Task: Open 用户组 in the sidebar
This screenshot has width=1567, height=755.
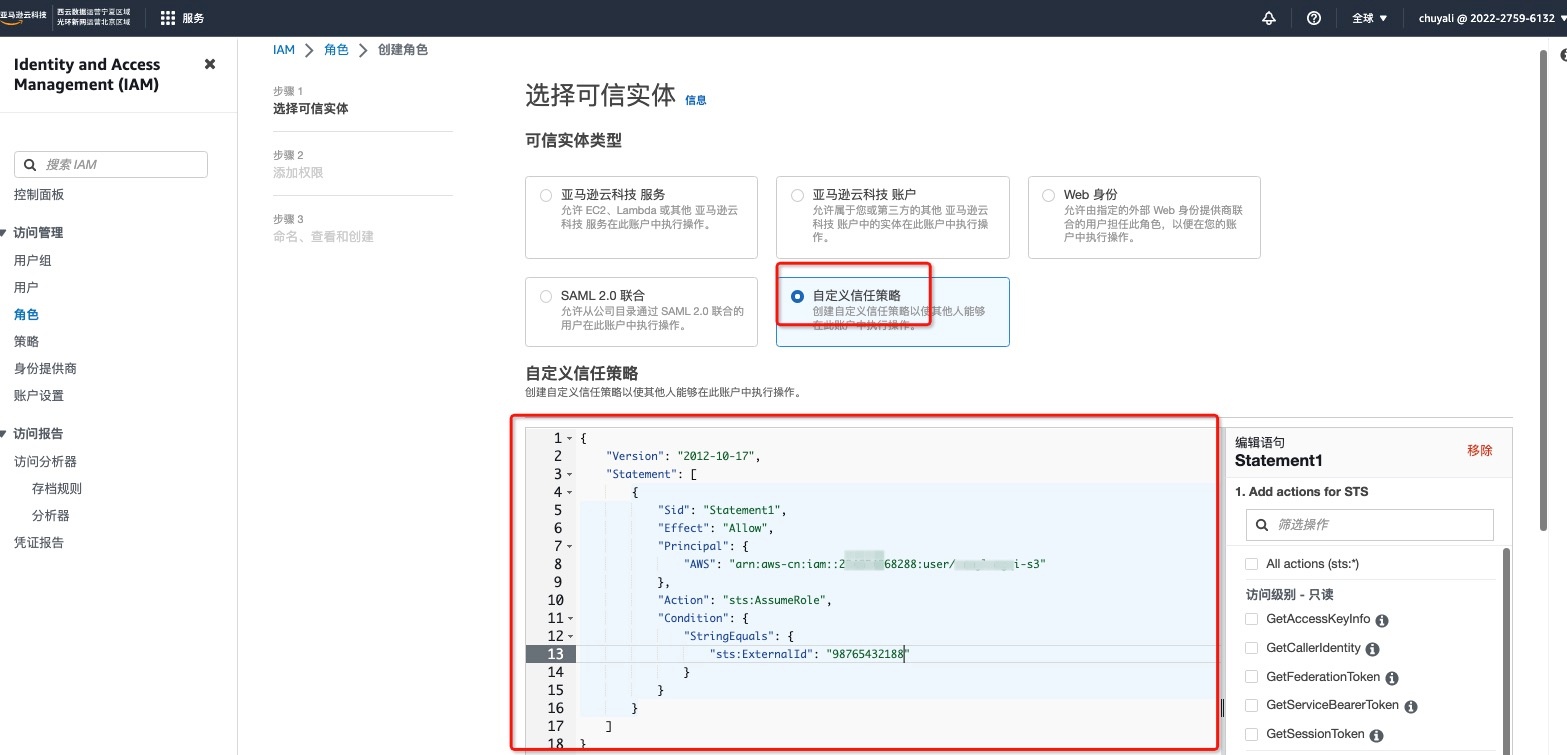Action: point(33,261)
